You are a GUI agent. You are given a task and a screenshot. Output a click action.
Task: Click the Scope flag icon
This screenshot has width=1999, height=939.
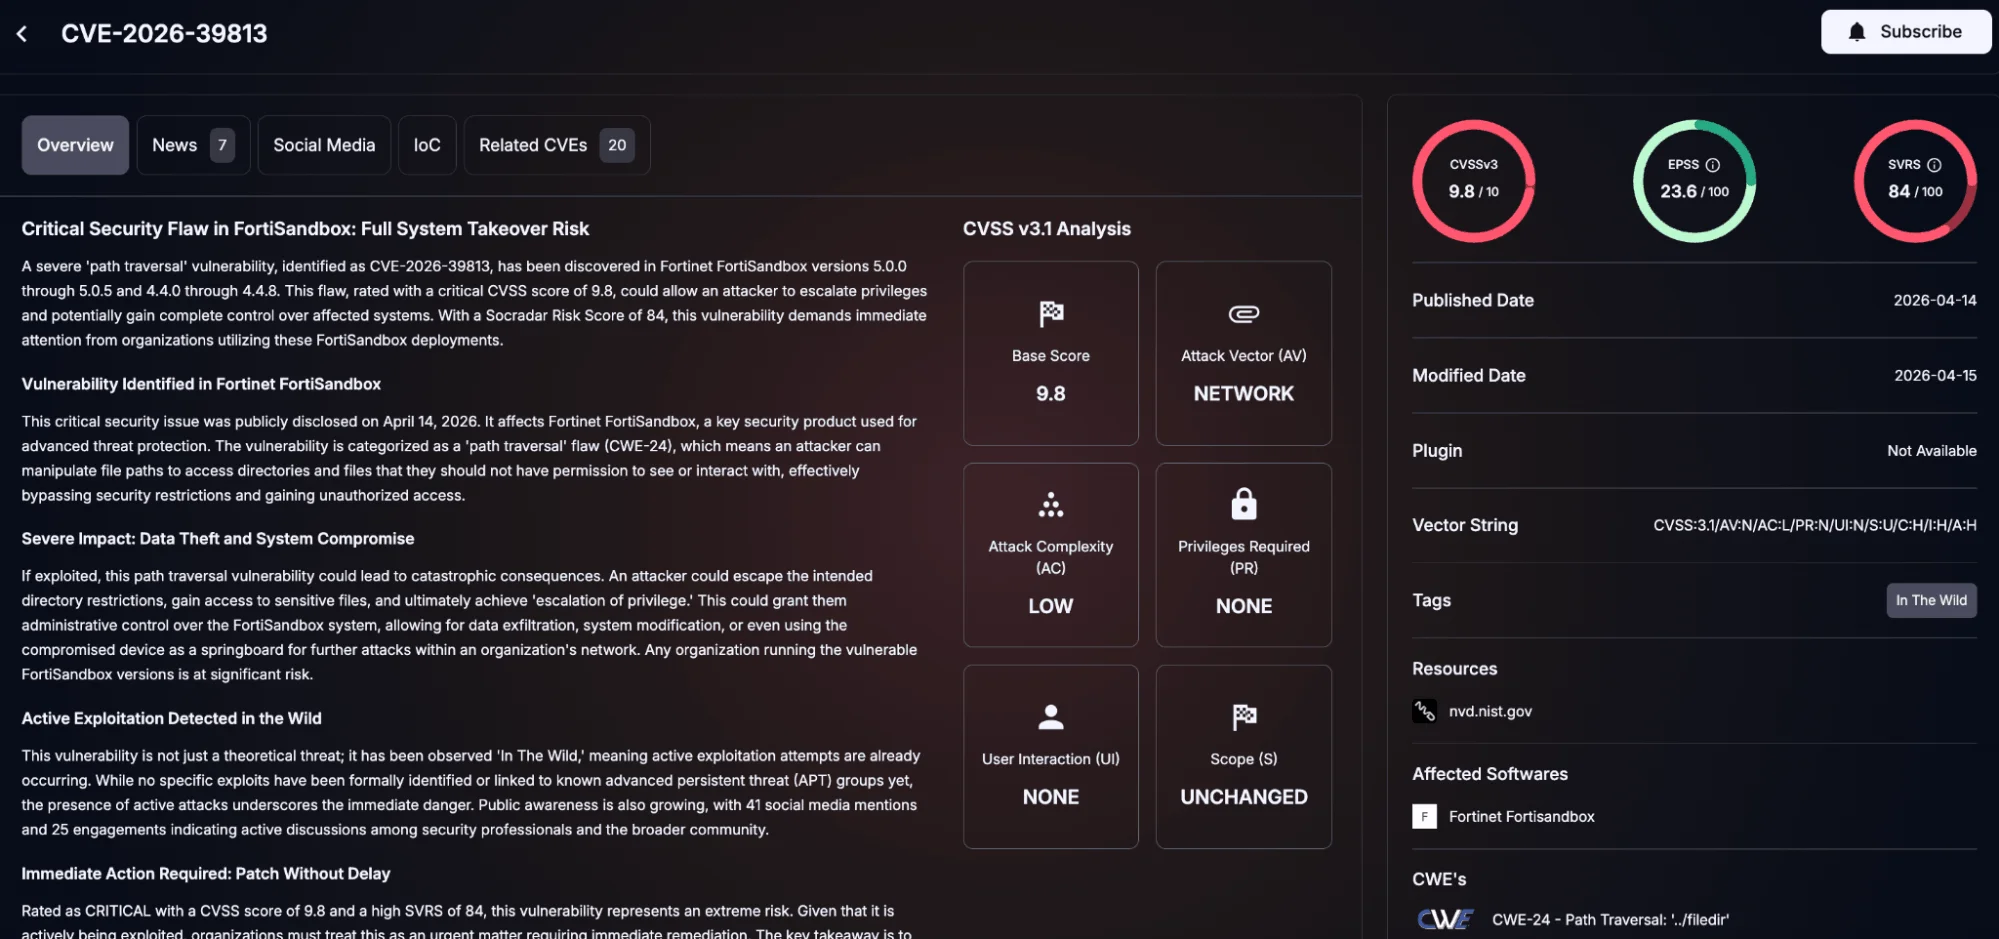coord(1243,717)
